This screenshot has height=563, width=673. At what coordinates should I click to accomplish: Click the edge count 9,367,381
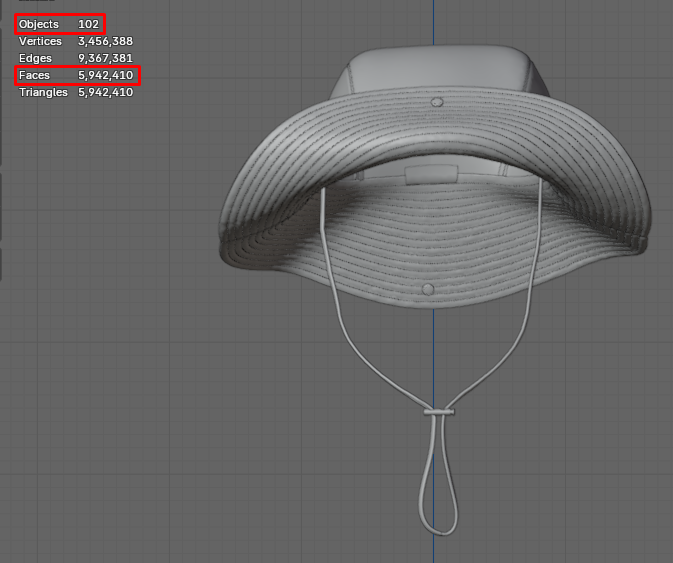pos(105,58)
